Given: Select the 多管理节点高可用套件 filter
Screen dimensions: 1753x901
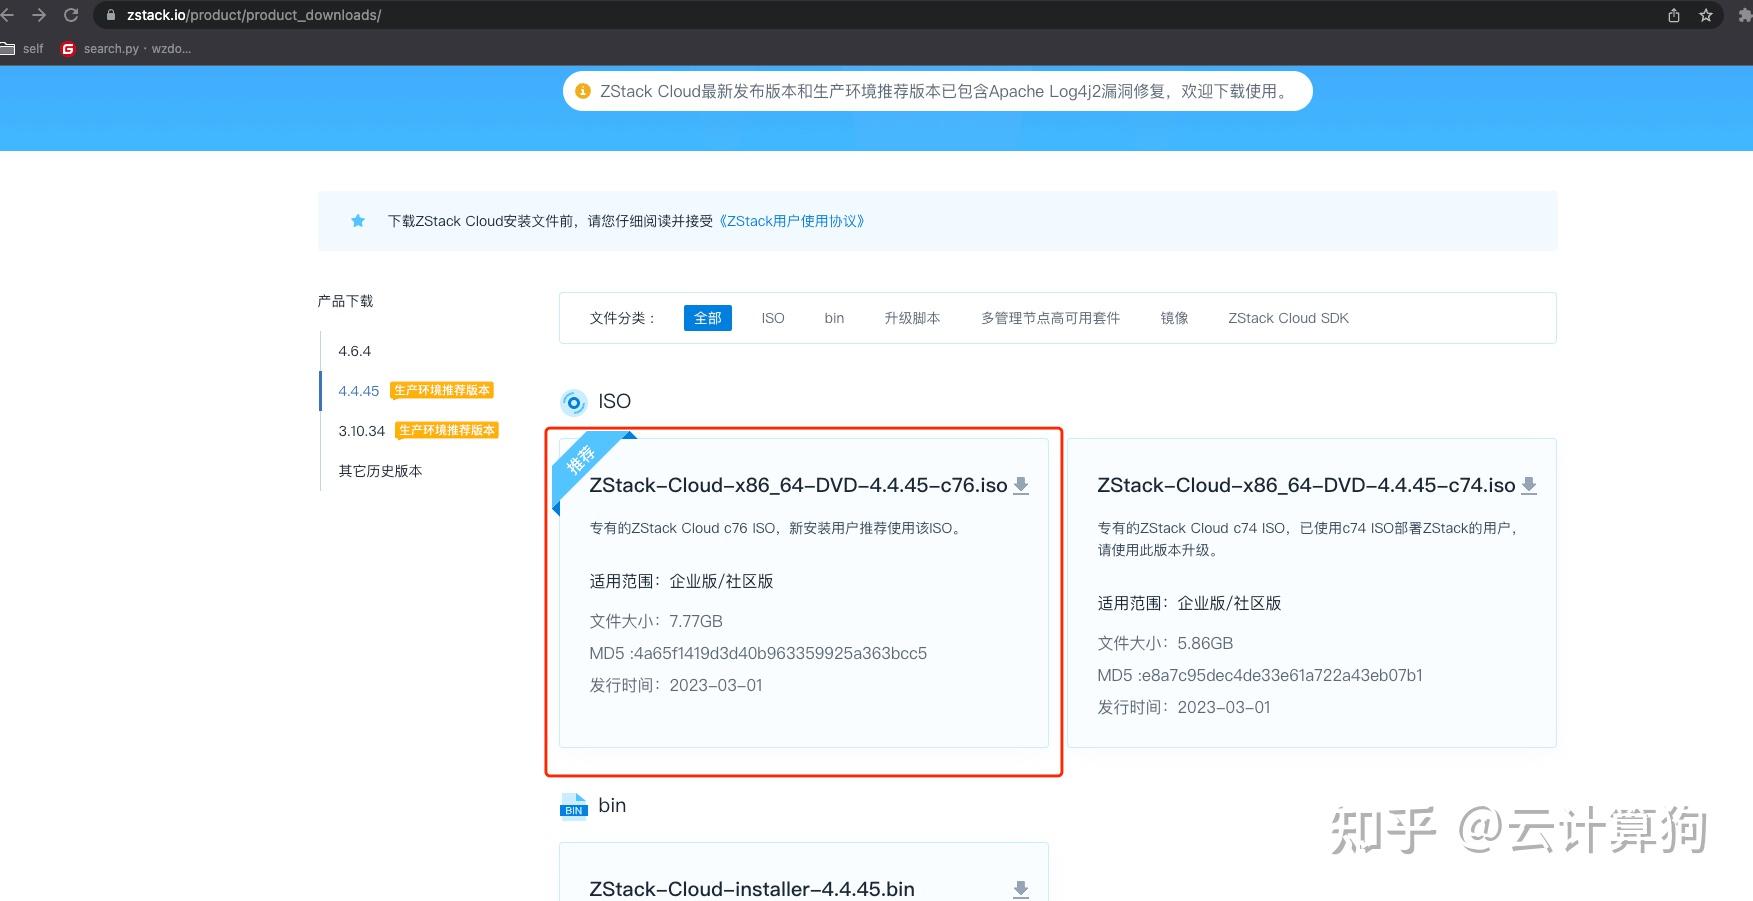Looking at the screenshot, I should pyautogui.click(x=1050, y=318).
